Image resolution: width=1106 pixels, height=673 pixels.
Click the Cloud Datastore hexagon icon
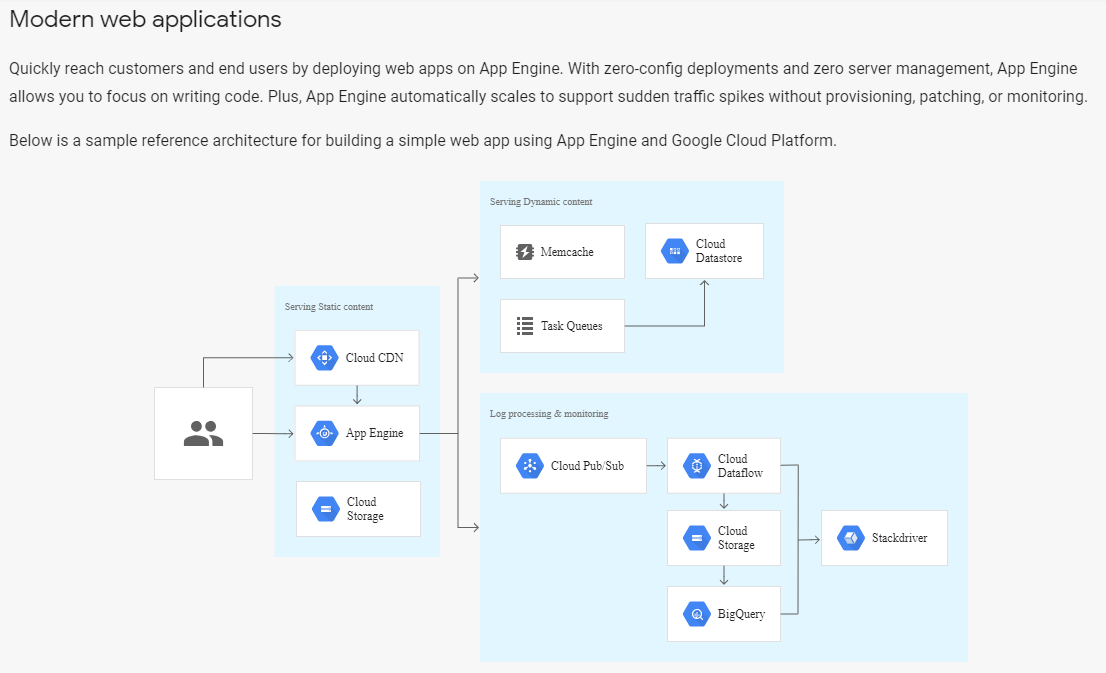(675, 251)
